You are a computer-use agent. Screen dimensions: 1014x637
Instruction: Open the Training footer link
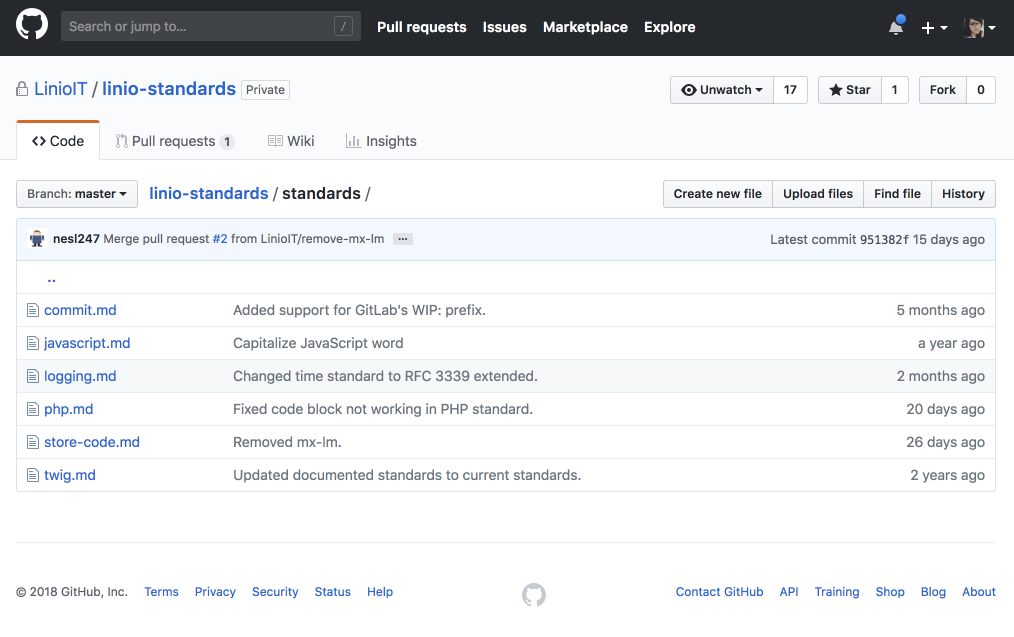(837, 592)
